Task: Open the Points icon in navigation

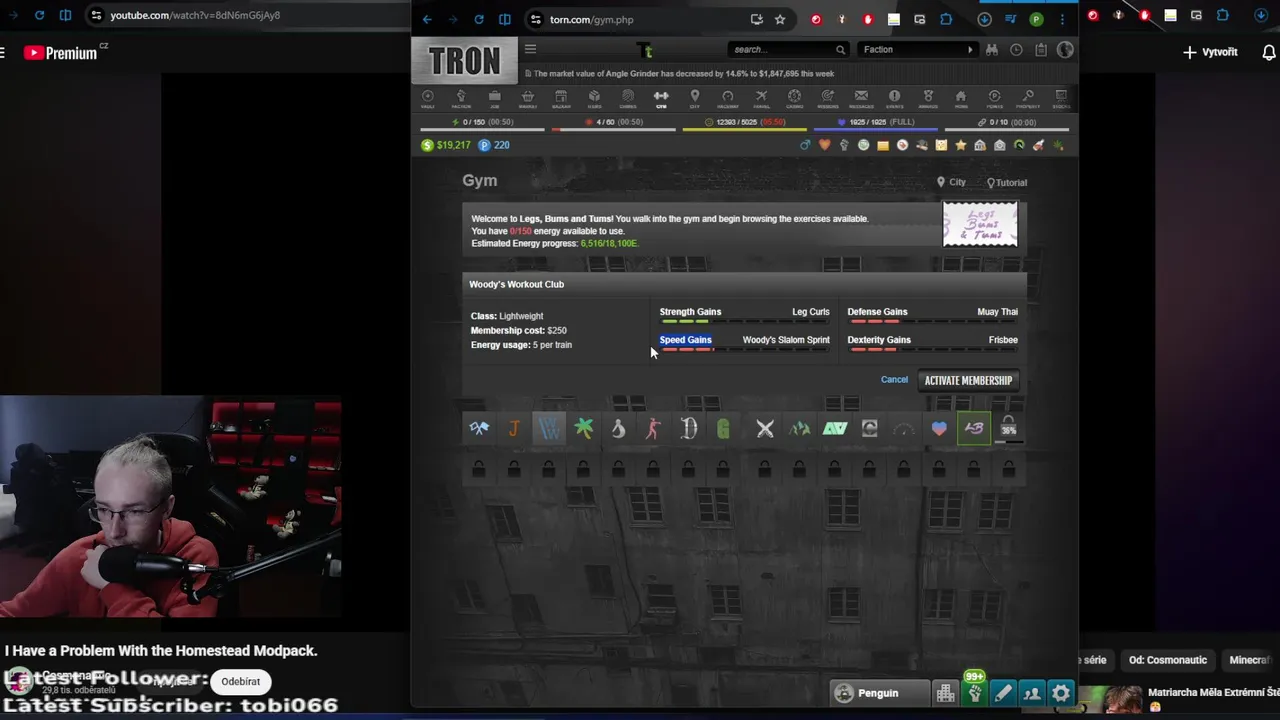Action: pyautogui.click(x=994, y=98)
